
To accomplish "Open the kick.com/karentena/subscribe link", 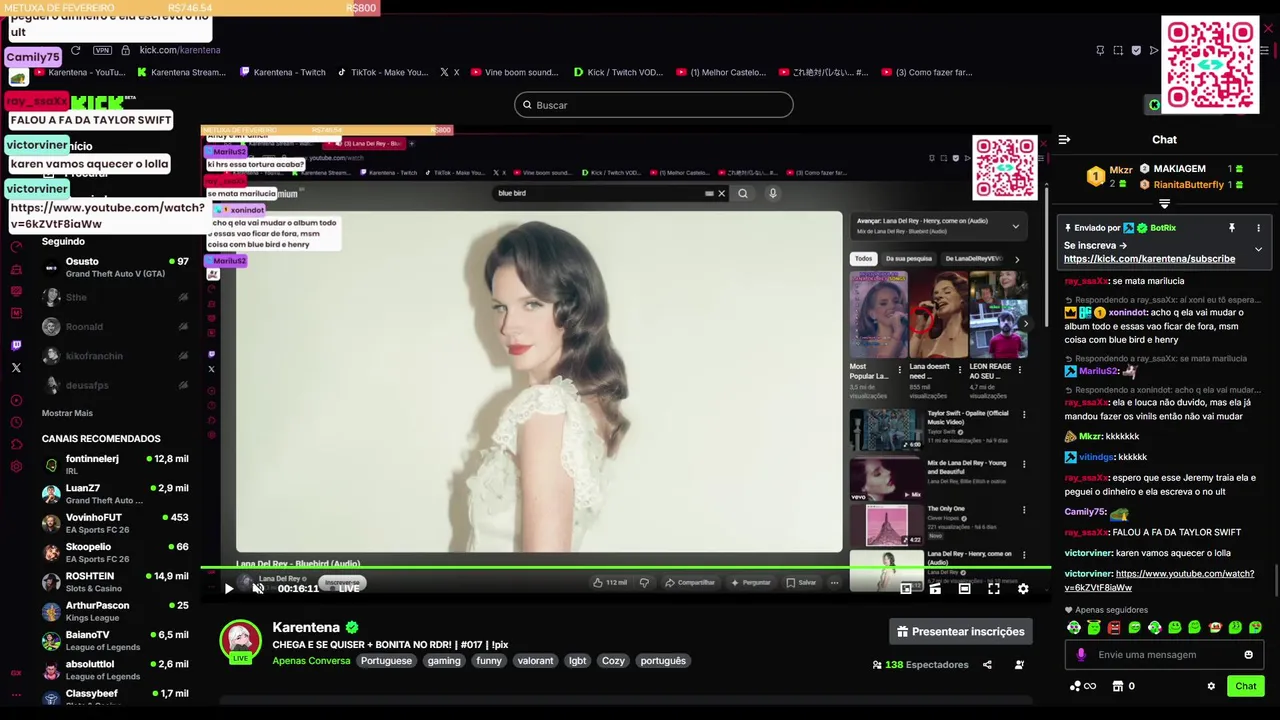I will click(1149, 259).
